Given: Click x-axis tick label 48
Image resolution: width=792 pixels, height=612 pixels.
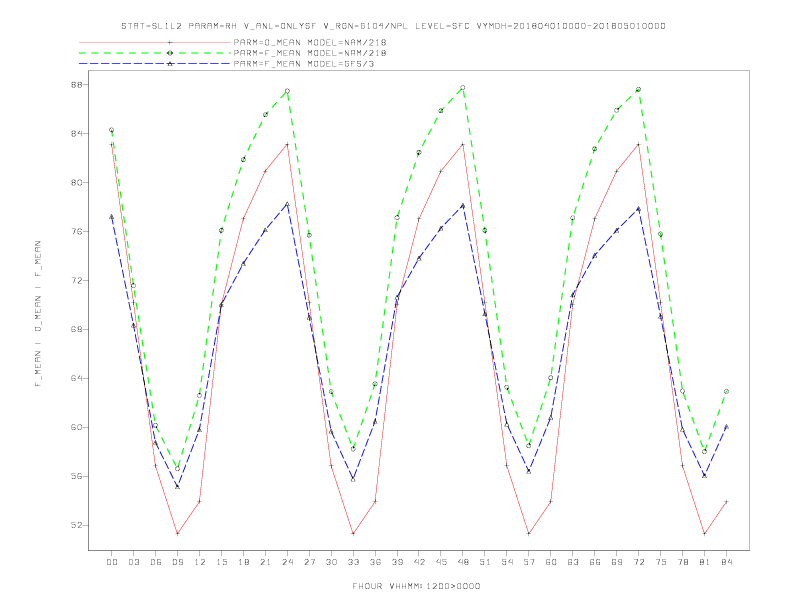Looking at the screenshot, I should click(x=463, y=562).
